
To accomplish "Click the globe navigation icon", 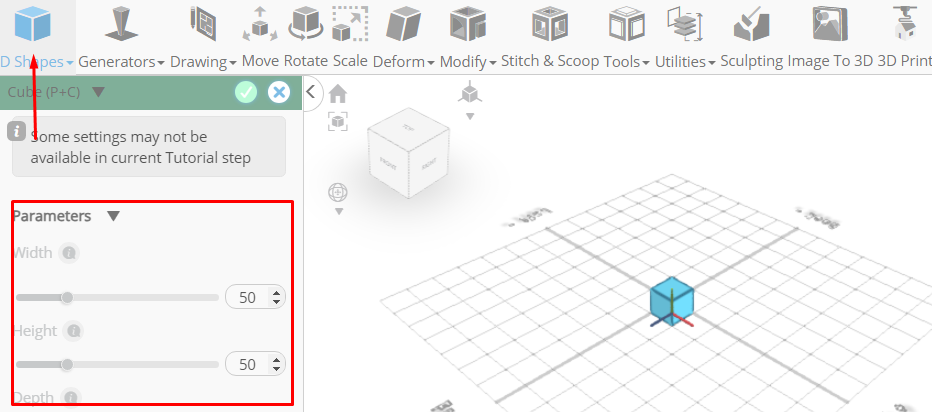I will pyautogui.click(x=338, y=193).
